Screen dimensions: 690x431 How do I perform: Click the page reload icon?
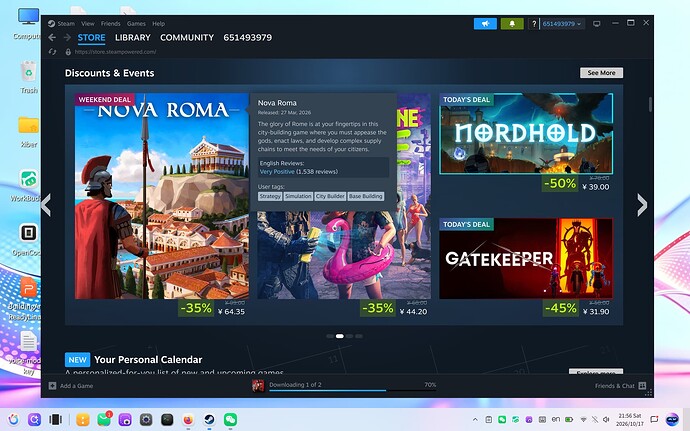point(52,52)
